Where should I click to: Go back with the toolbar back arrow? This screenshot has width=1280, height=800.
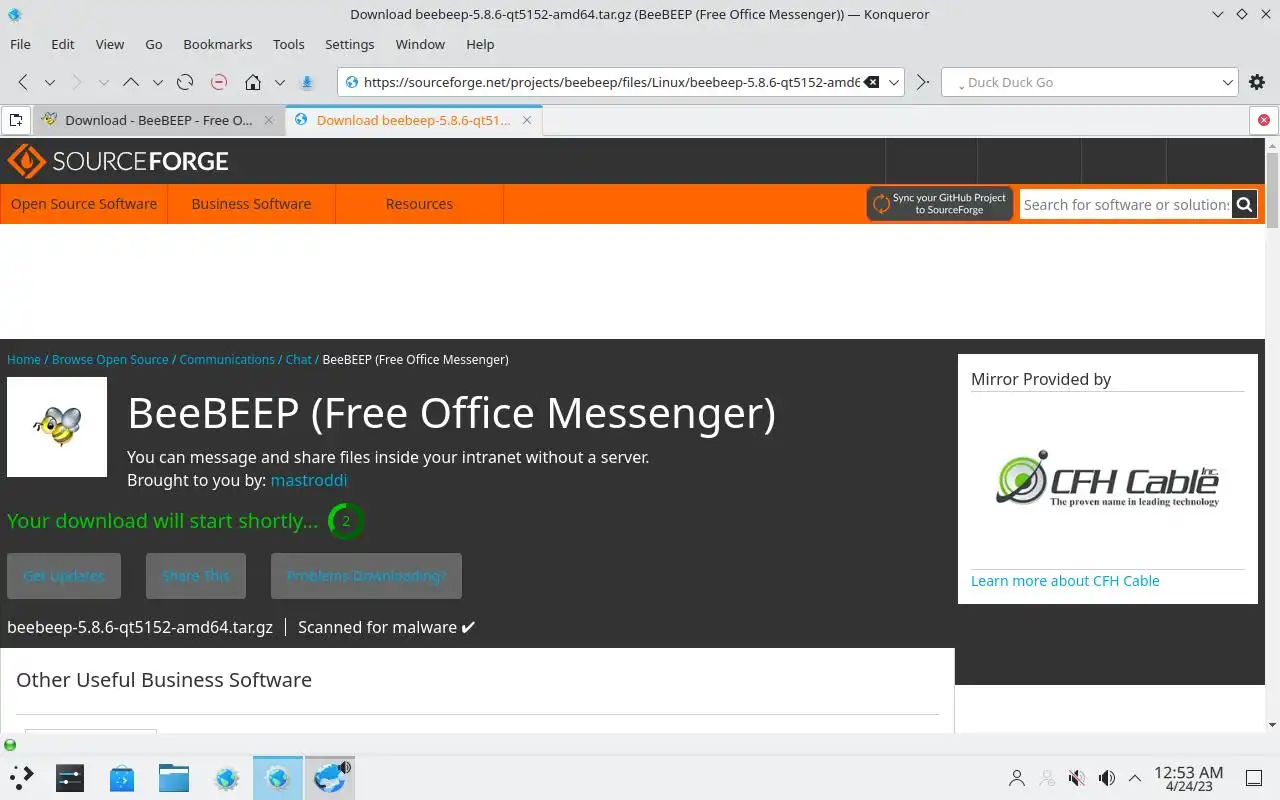pyautogui.click(x=23, y=82)
